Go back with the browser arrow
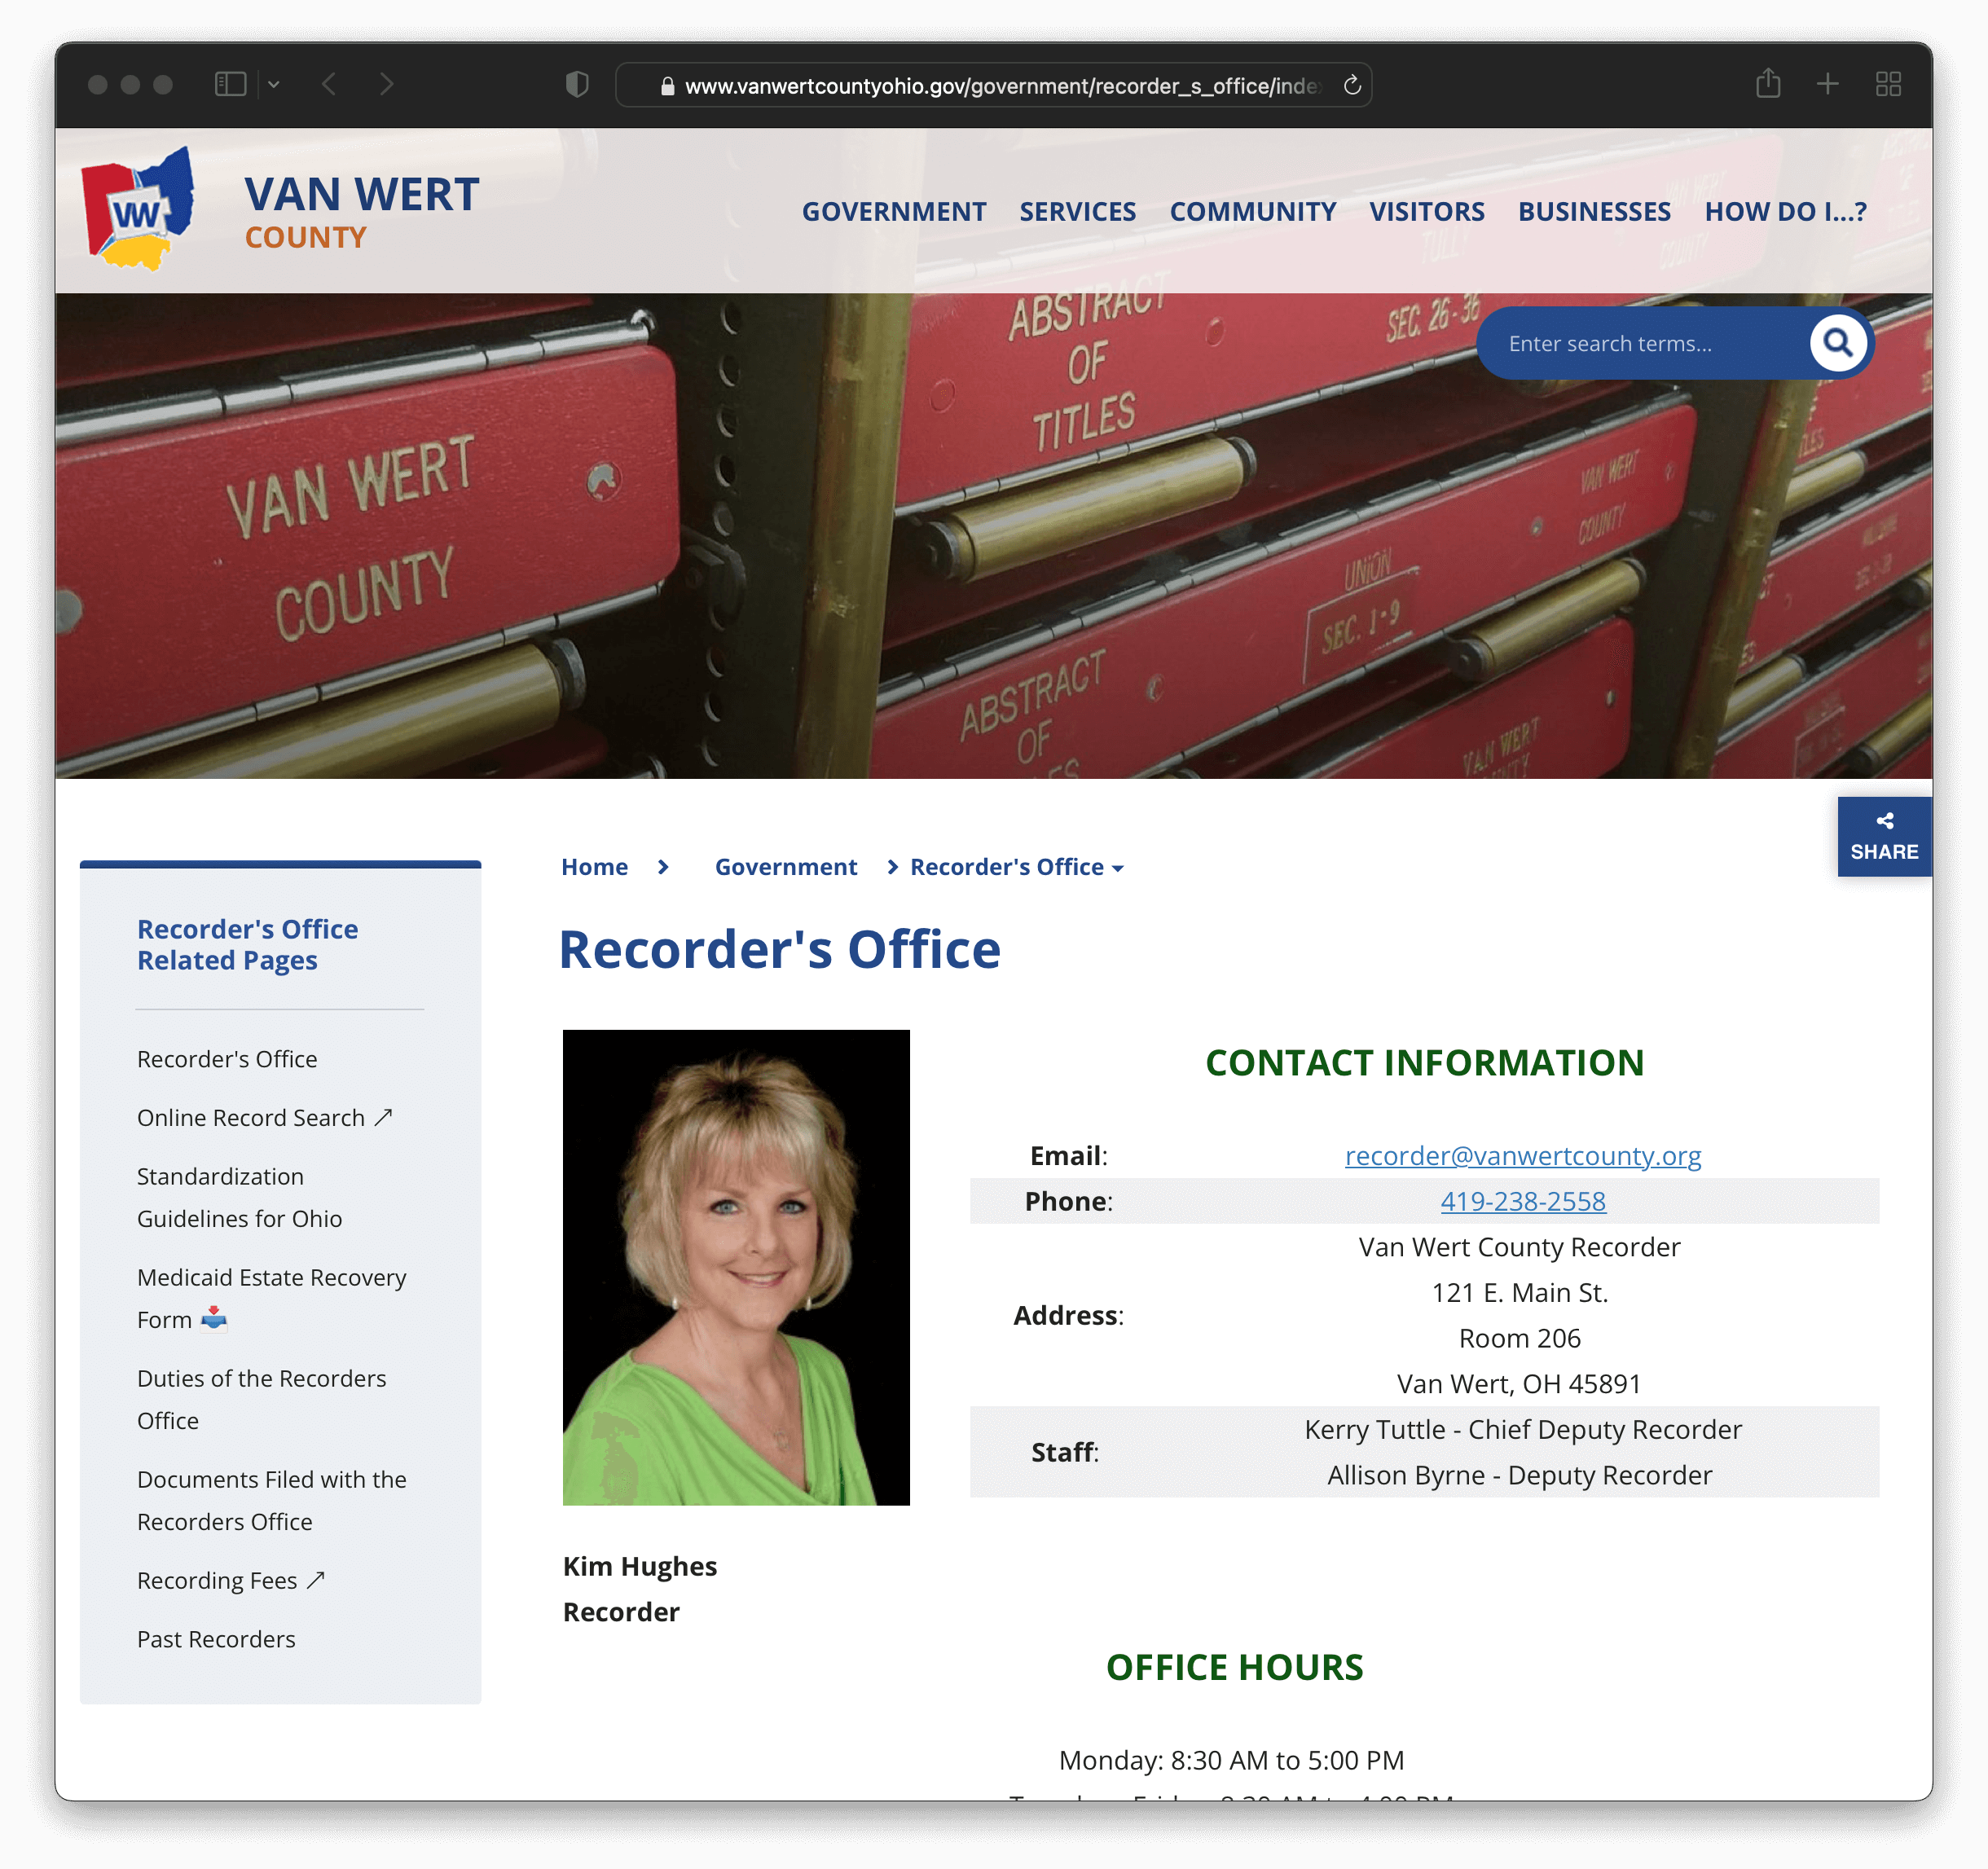This screenshot has width=1988, height=1869. click(329, 84)
